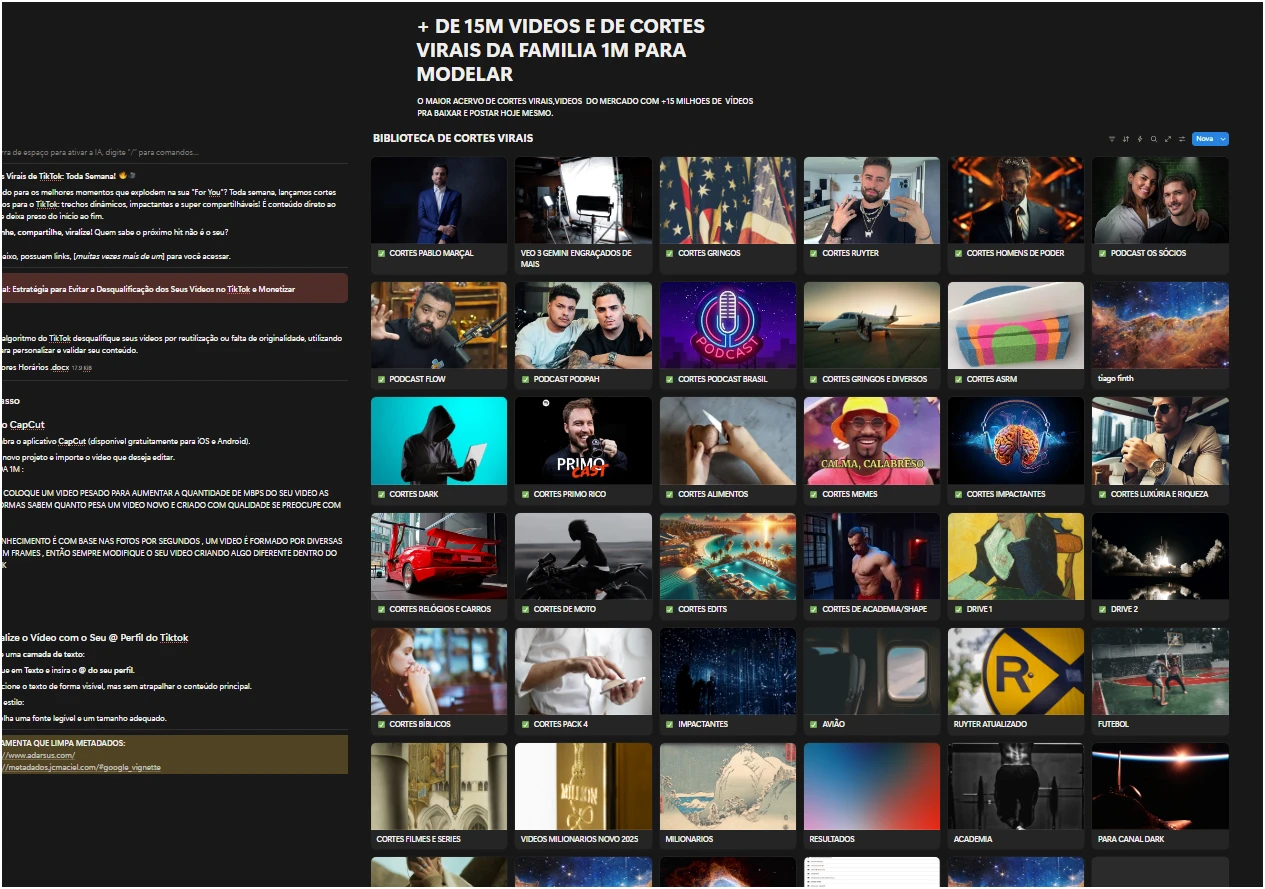Search within the cortes library
The height and width of the screenshot is (889, 1265).
click(x=1154, y=139)
